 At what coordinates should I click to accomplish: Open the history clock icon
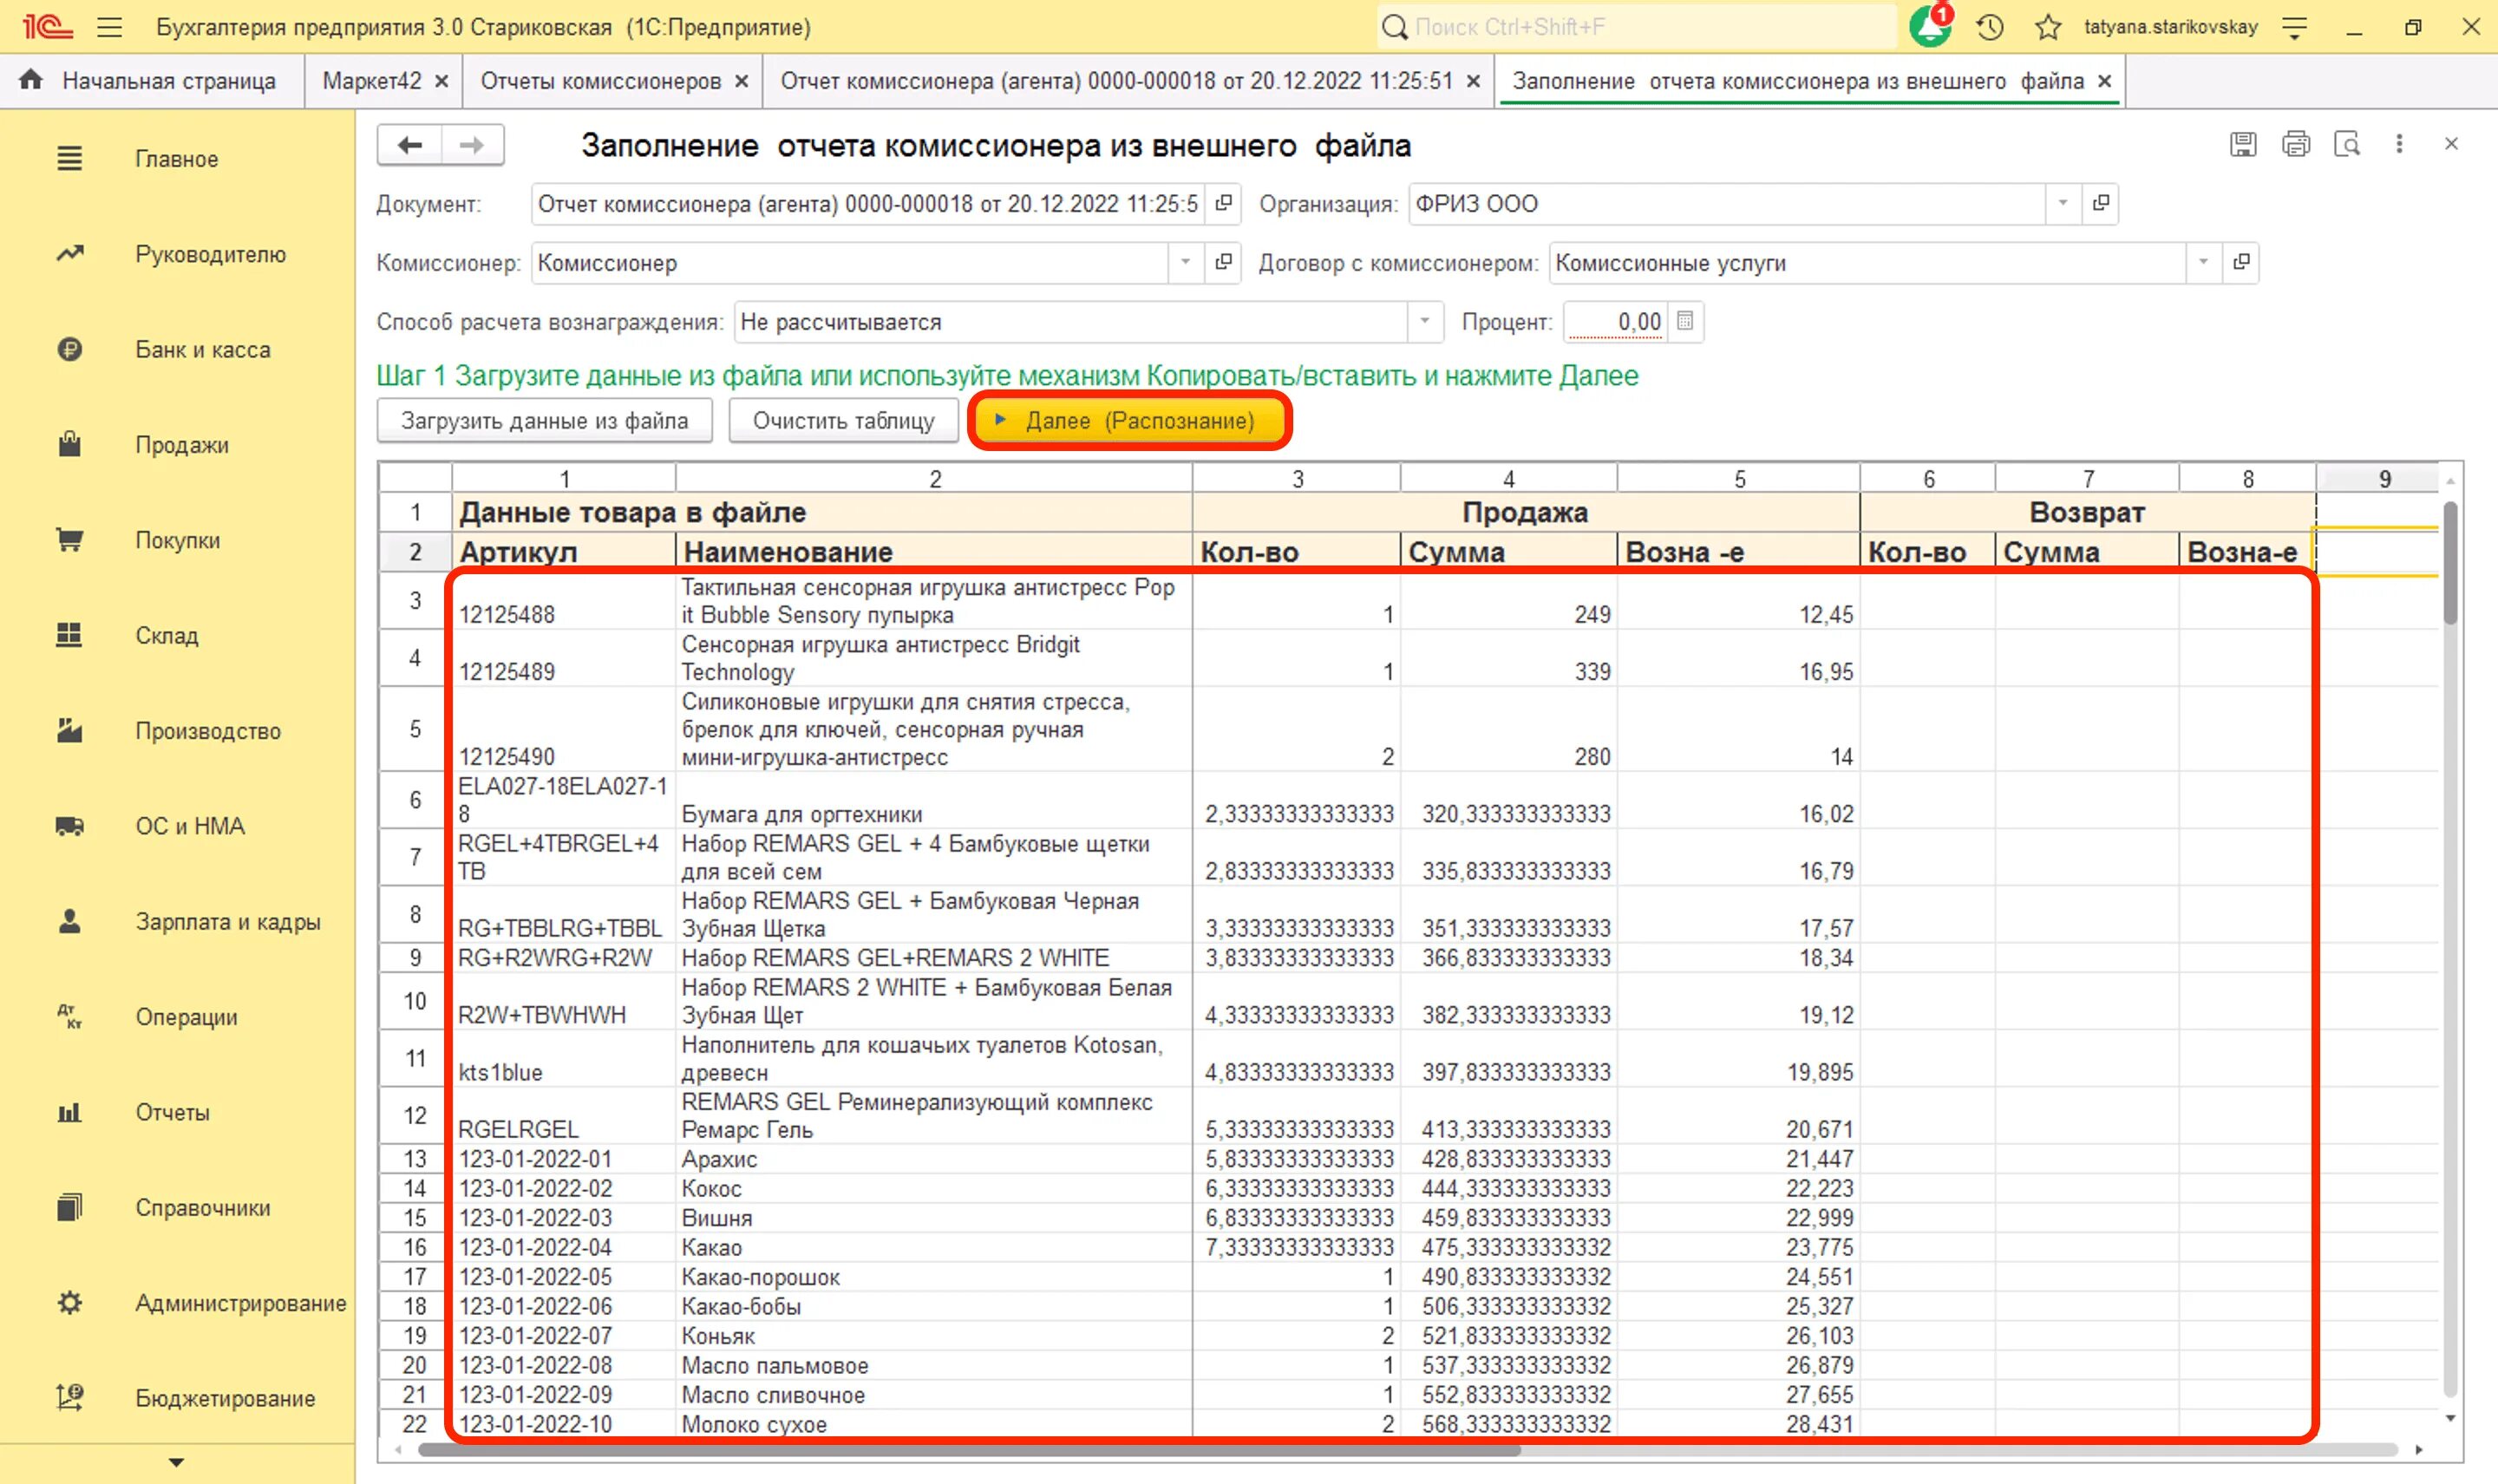pos(1989,27)
